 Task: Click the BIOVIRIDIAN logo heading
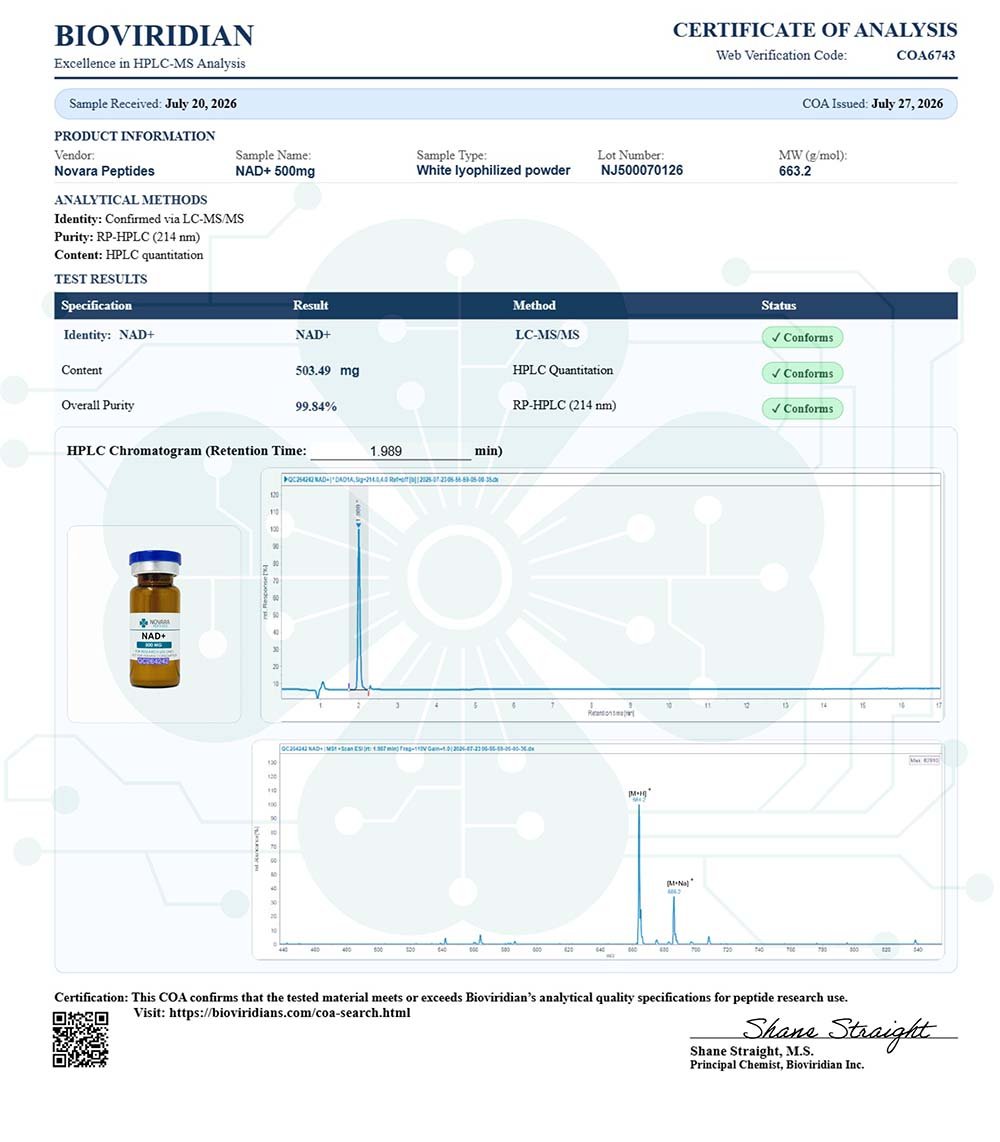pyautogui.click(x=154, y=36)
